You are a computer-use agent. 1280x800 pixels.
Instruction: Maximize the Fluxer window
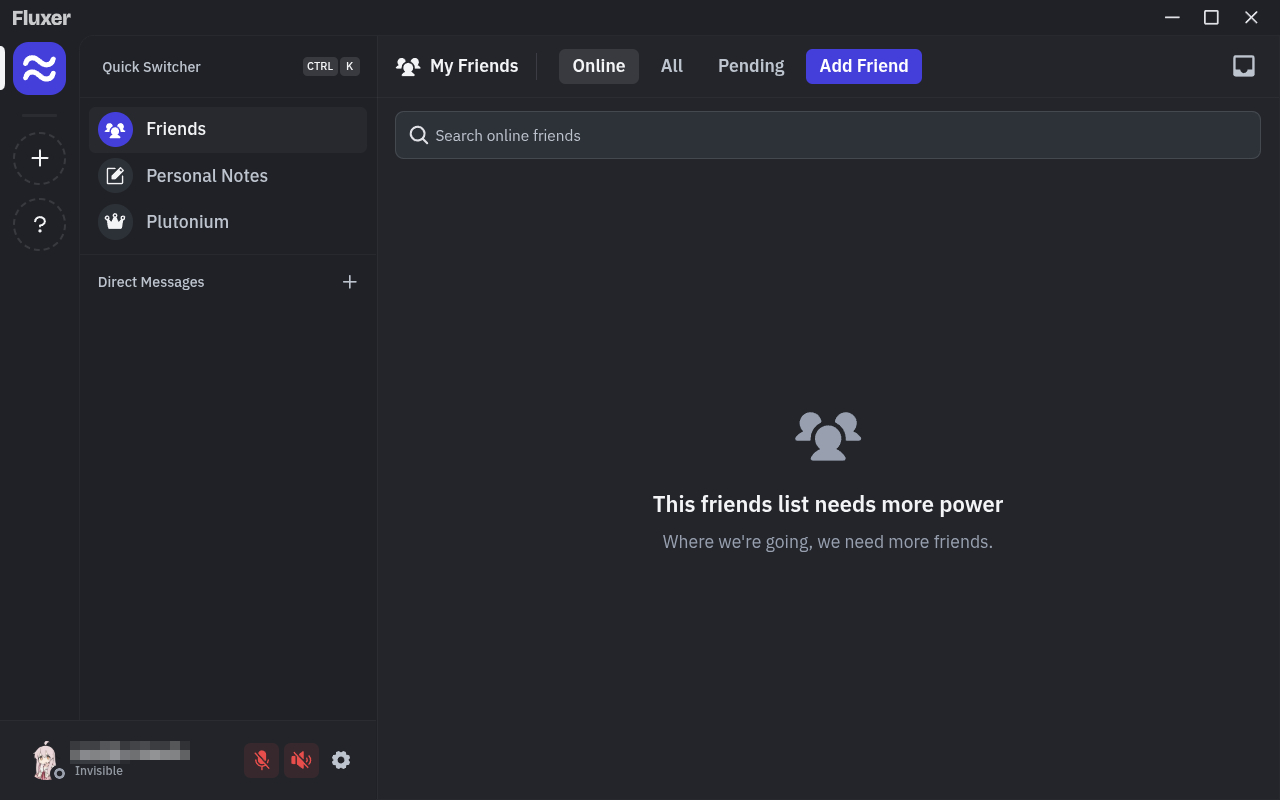(x=1211, y=17)
